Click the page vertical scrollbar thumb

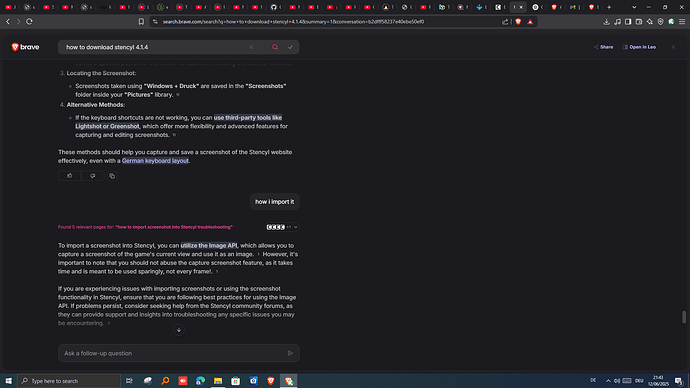pos(684,317)
